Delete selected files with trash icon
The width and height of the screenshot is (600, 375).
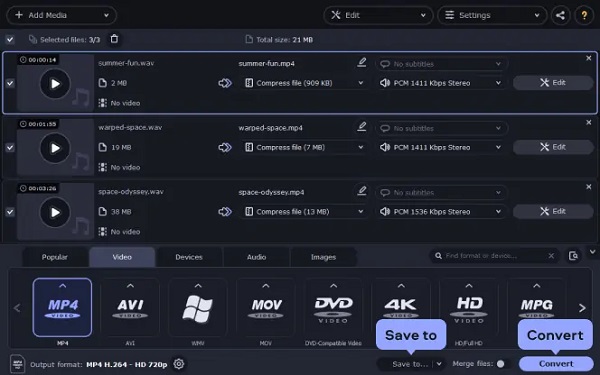point(114,39)
